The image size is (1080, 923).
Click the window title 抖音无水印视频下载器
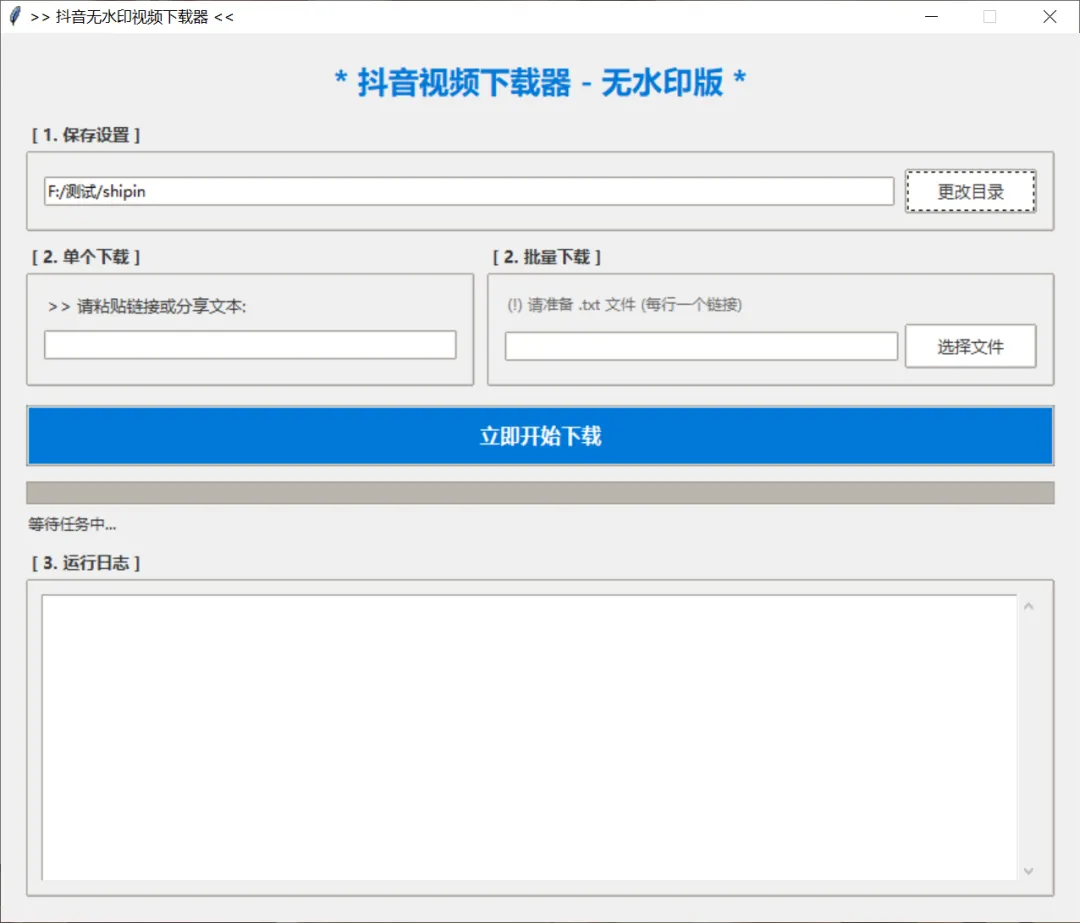tap(132, 17)
